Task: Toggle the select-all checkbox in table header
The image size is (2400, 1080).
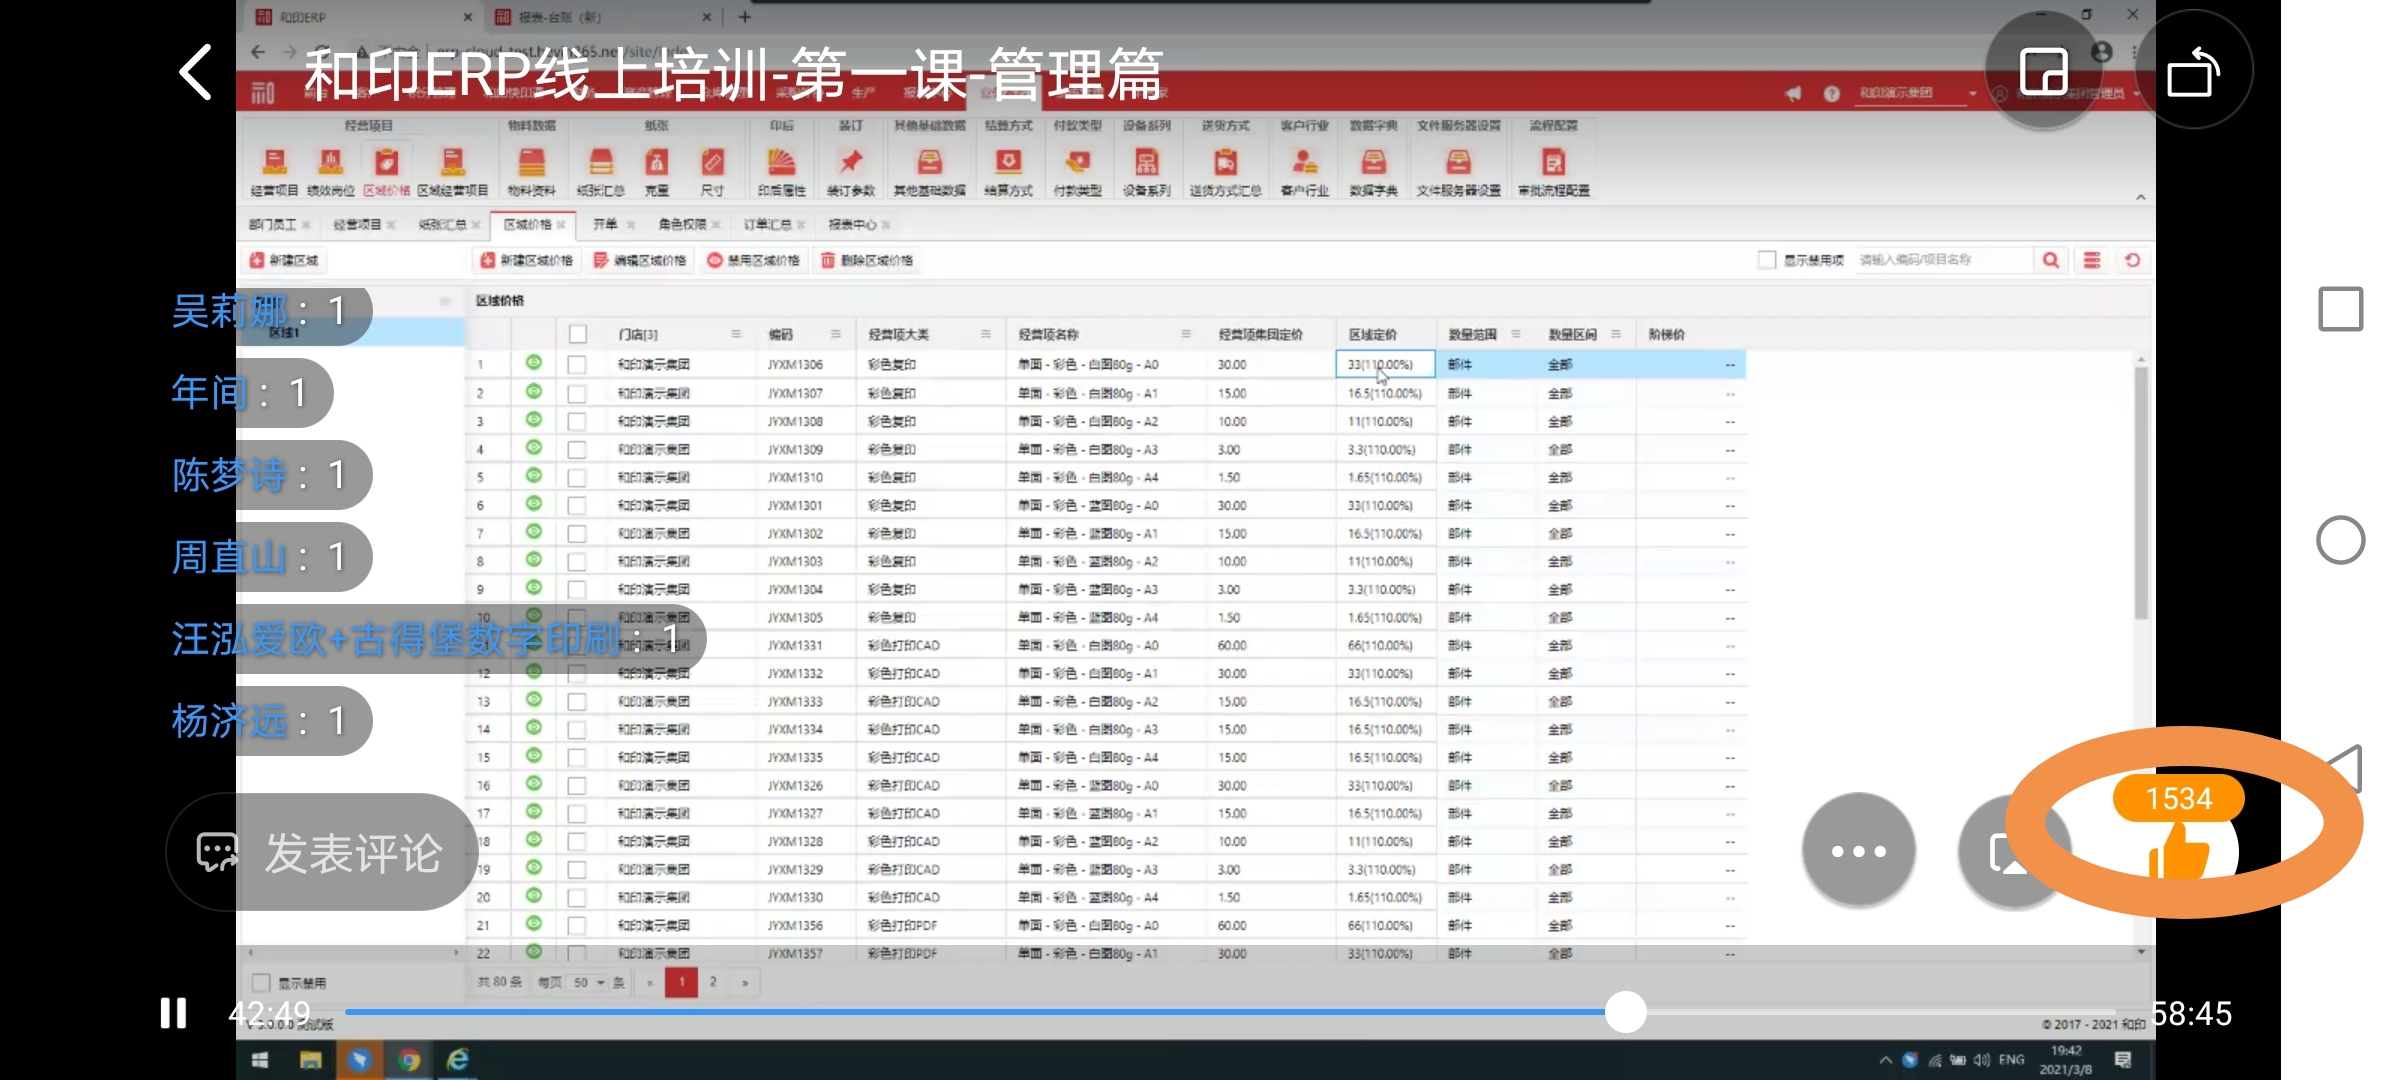Action: (x=578, y=334)
